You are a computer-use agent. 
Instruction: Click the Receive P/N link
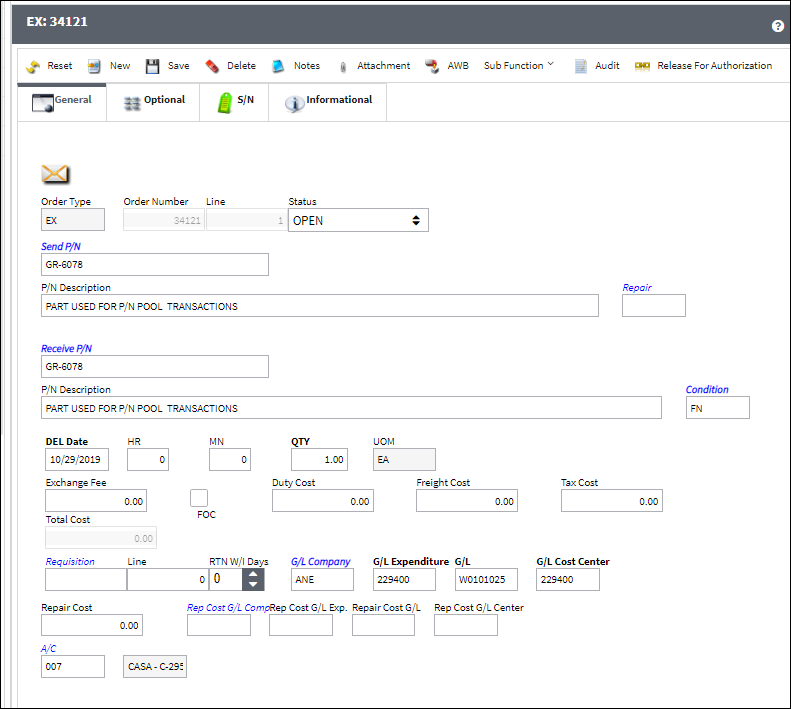67,349
